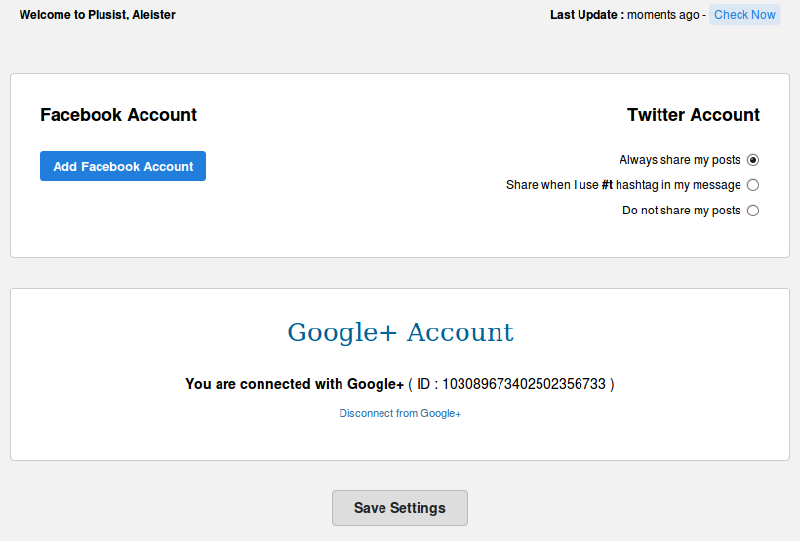
Task: Click the Twitter Account heading
Action: pos(693,115)
